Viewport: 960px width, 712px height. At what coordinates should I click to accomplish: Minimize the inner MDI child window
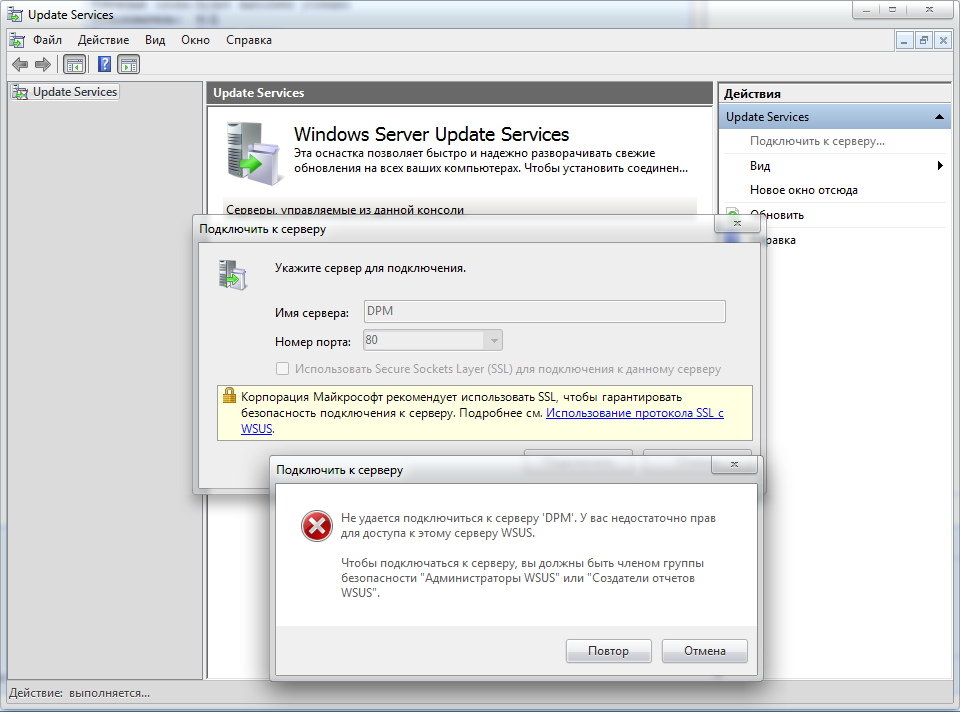click(x=904, y=41)
